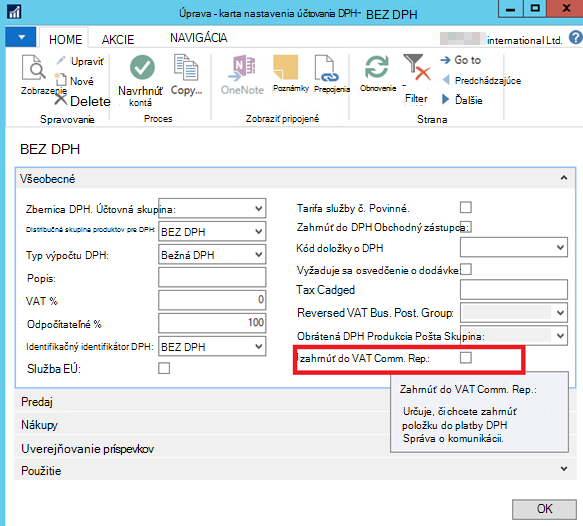Go to Predchádzajúce previous record

[447, 80]
